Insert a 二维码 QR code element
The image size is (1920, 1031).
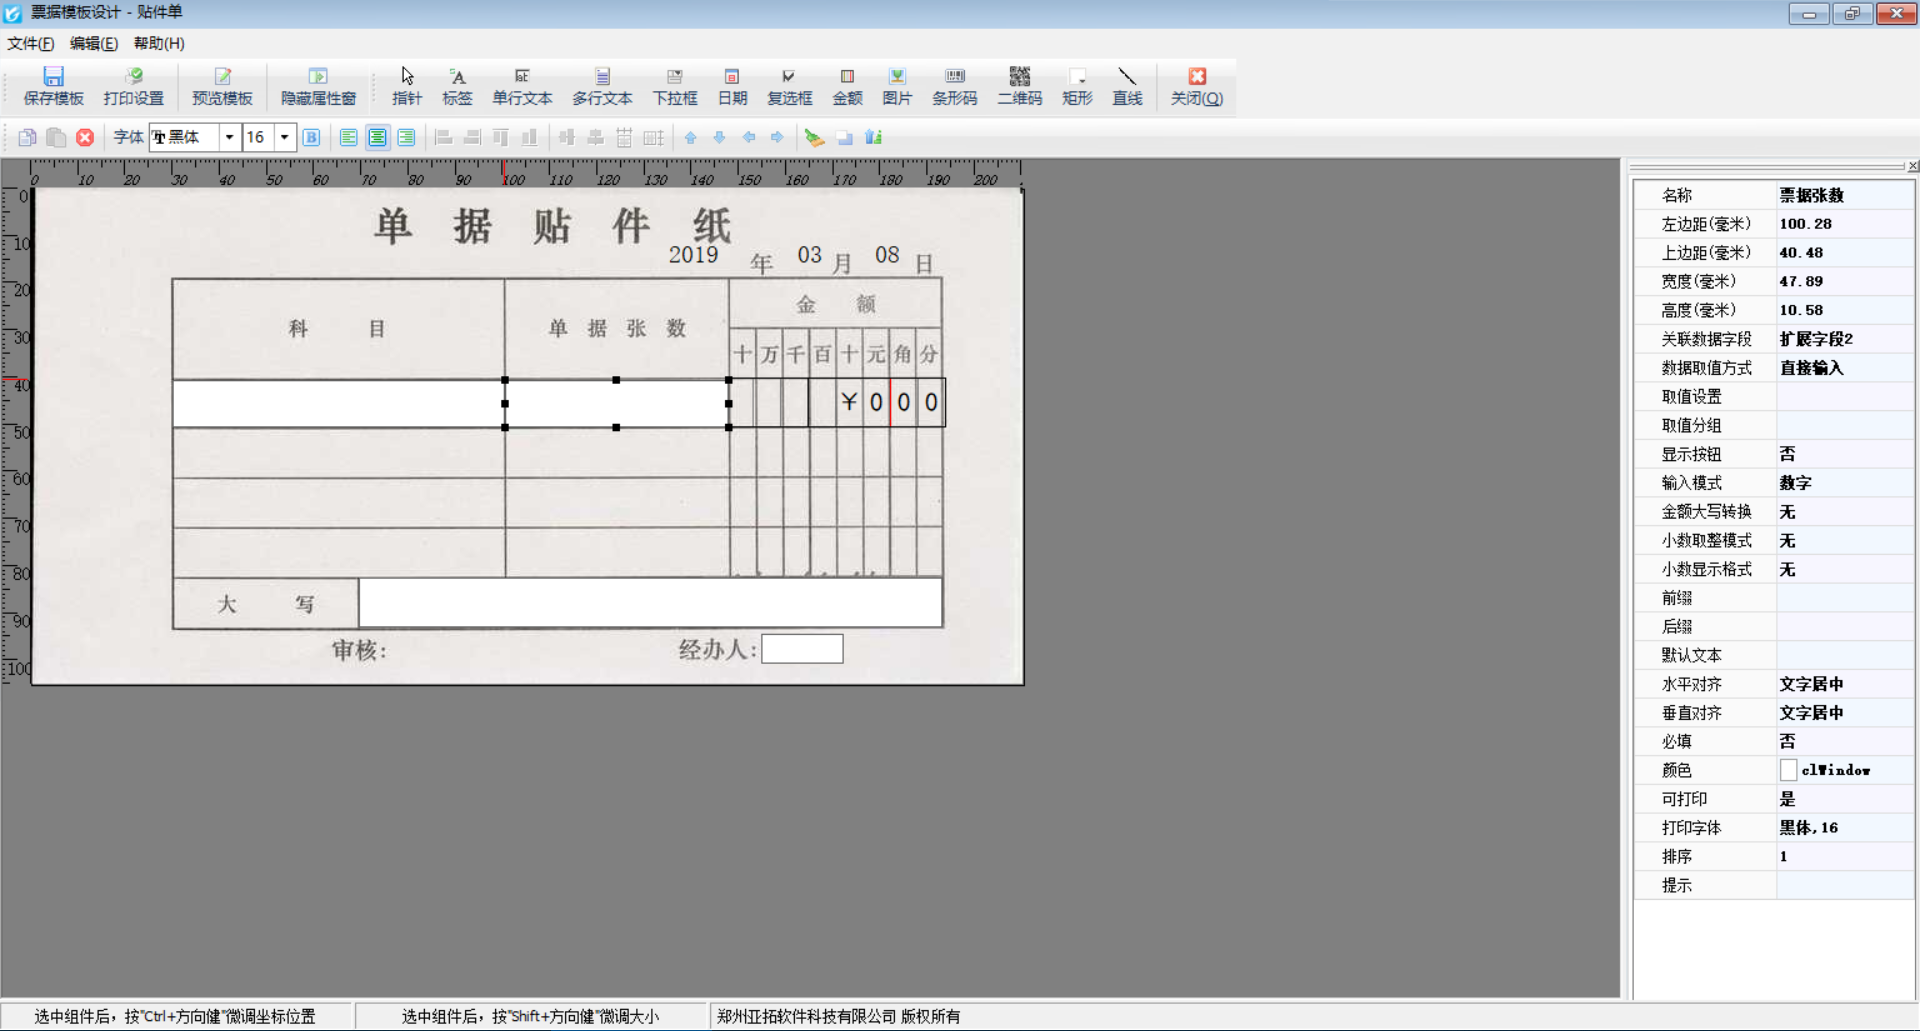1019,87
